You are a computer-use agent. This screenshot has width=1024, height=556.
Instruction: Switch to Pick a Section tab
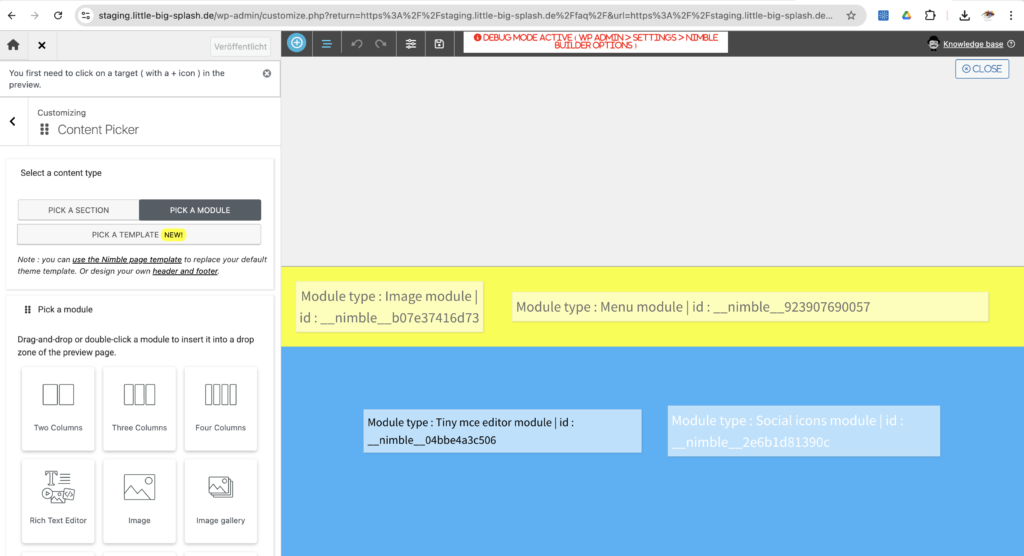tap(79, 210)
